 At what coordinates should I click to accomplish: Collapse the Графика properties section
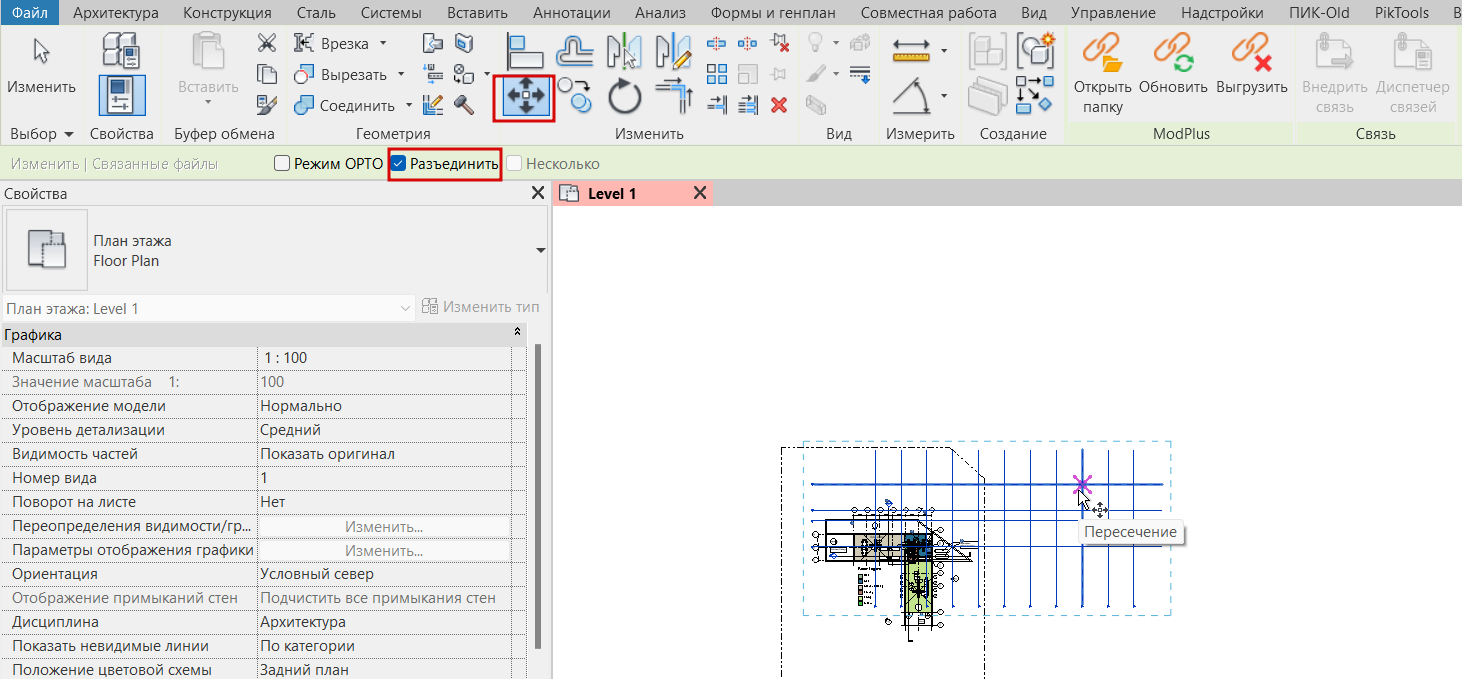517,332
